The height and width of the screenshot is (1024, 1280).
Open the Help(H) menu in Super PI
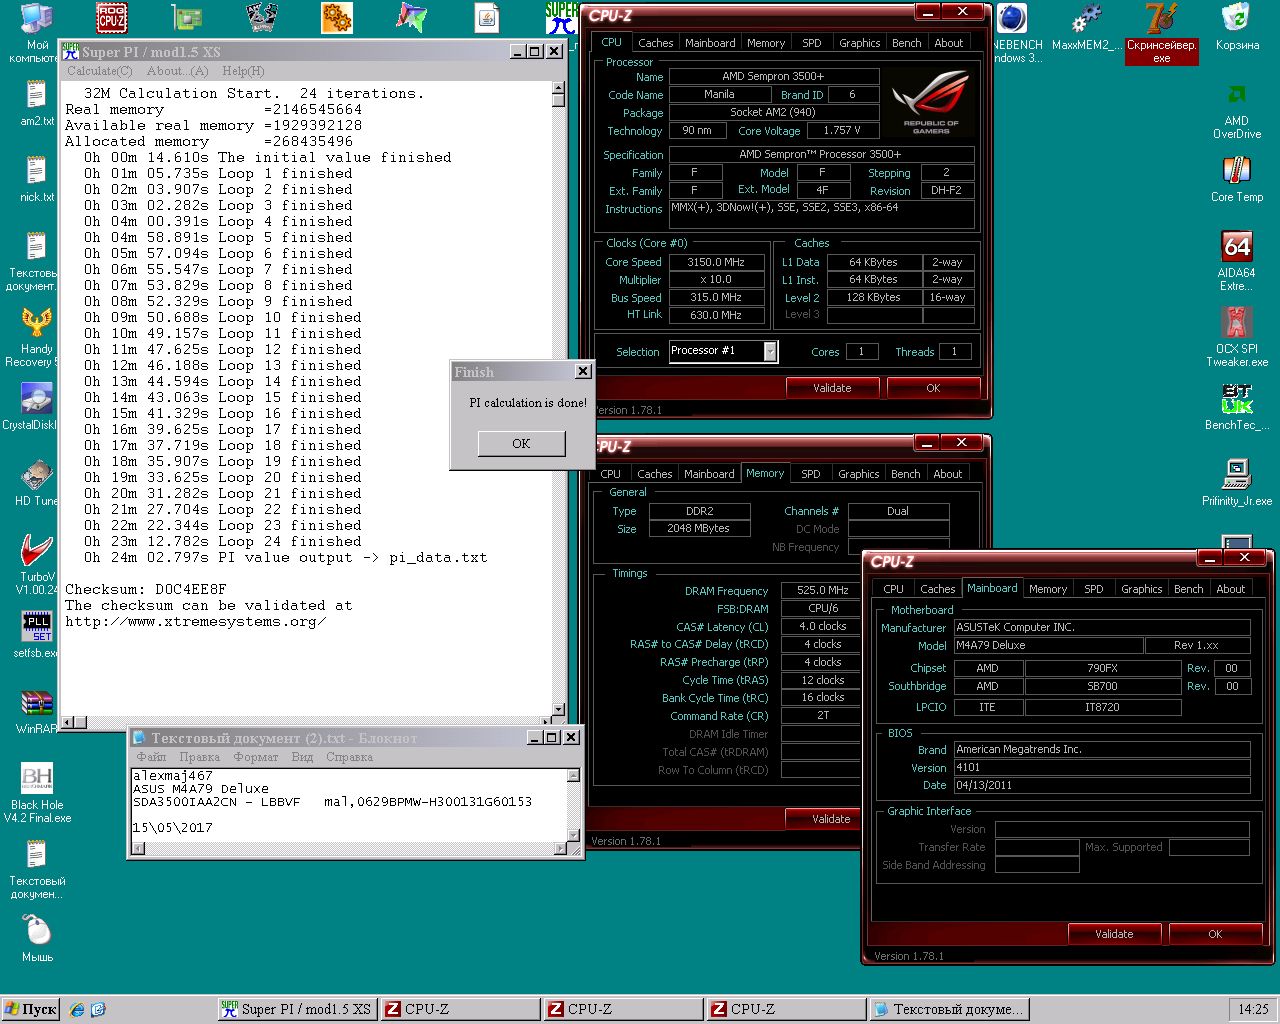point(243,71)
